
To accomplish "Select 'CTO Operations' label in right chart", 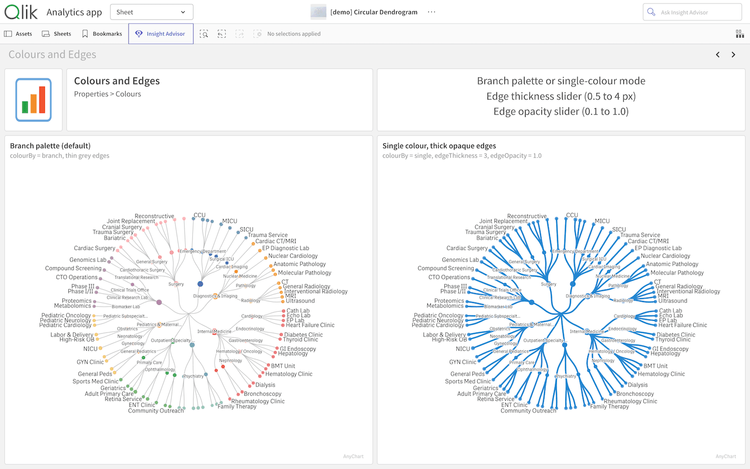I will click(x=449, y=277).
